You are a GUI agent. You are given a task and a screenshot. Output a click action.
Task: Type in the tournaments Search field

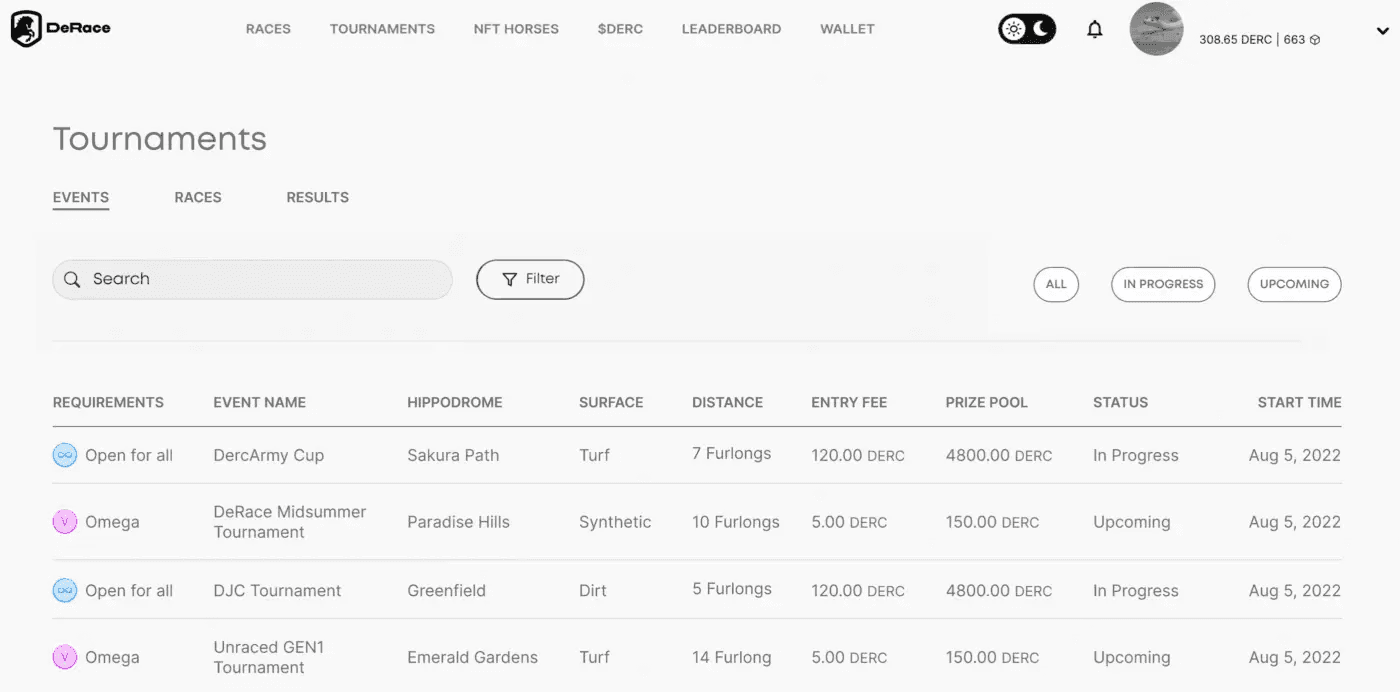tap(260, 280)
